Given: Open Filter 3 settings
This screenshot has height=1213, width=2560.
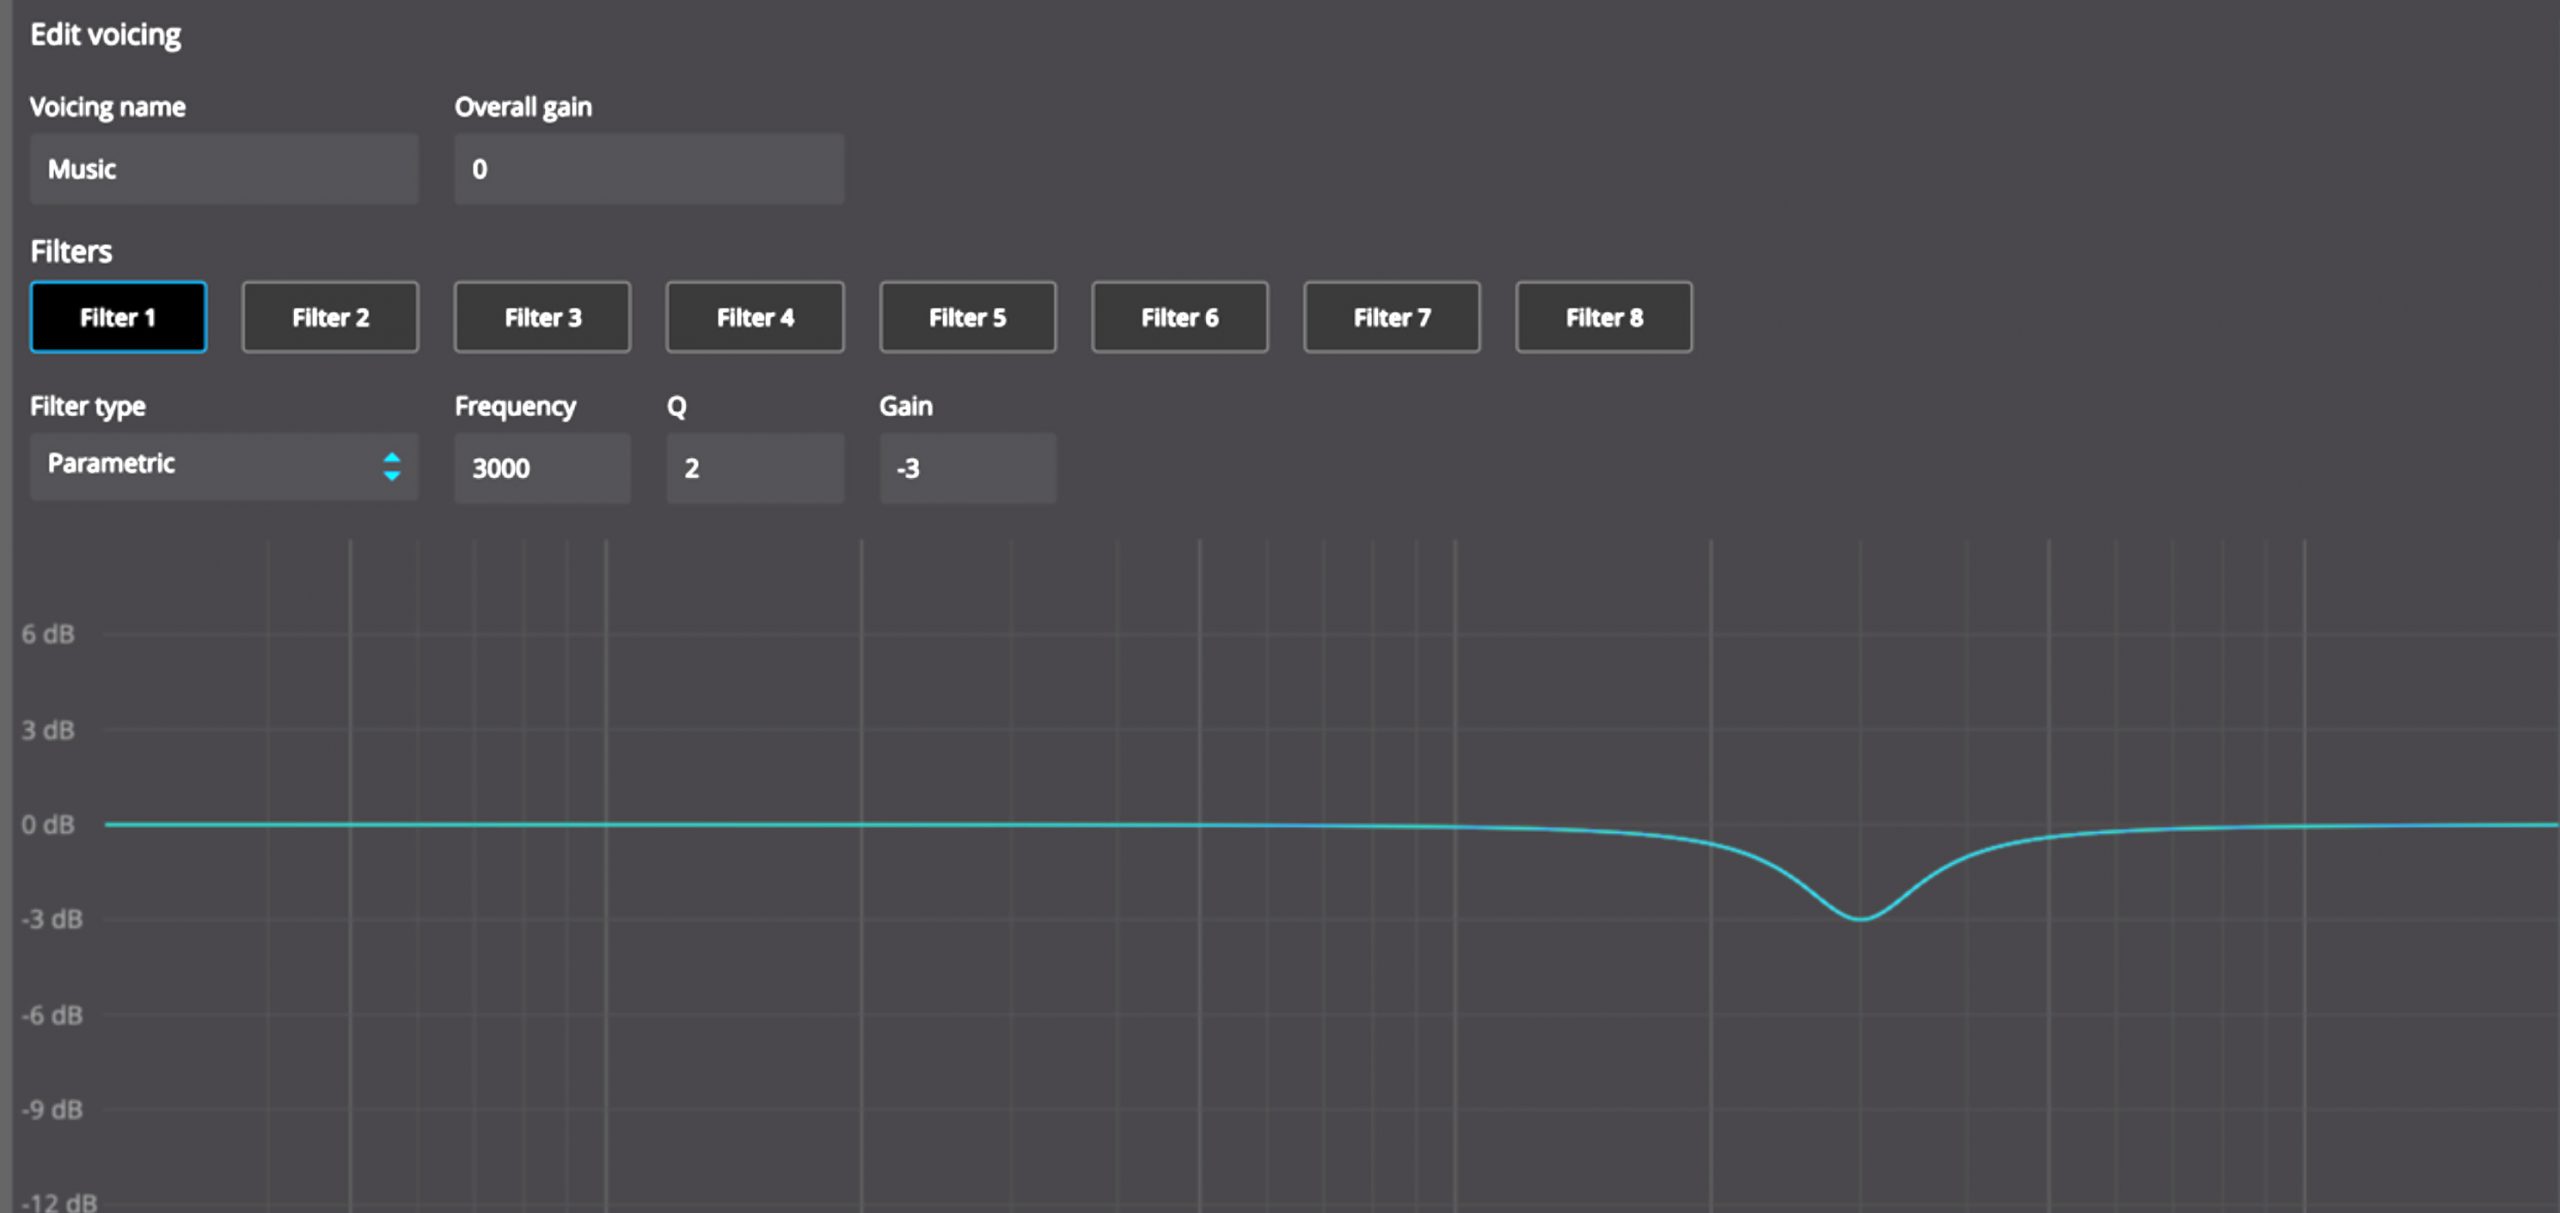Looking at the screenshot, I should 542,317.
